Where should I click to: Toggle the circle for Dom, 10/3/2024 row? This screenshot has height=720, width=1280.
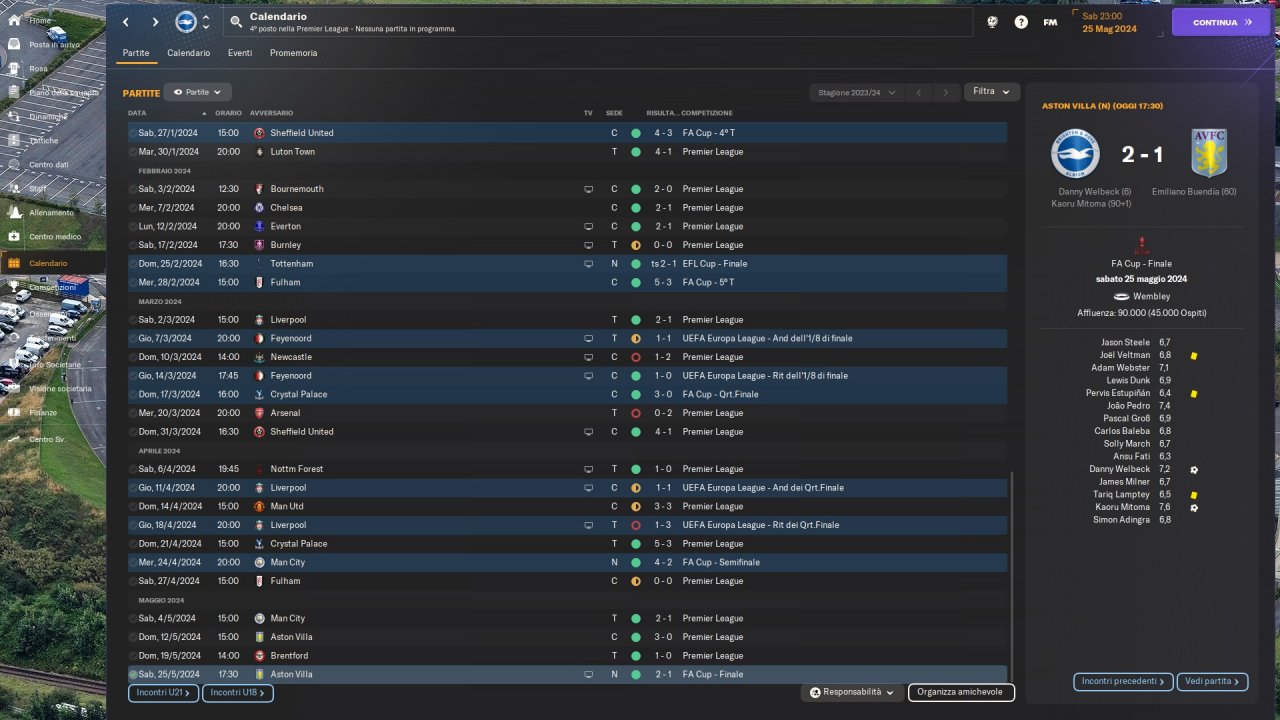click(x=133, y=357)
